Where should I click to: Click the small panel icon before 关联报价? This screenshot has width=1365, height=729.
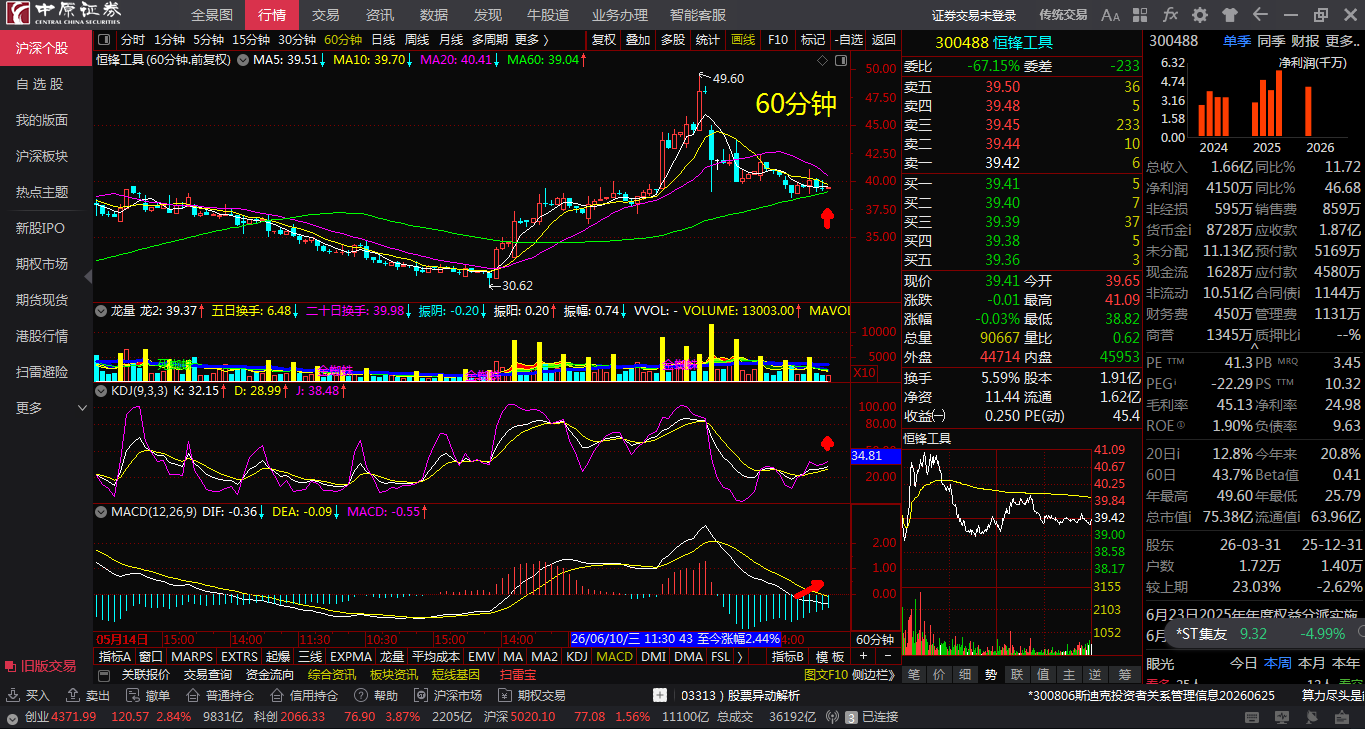(x=104, y=675)
